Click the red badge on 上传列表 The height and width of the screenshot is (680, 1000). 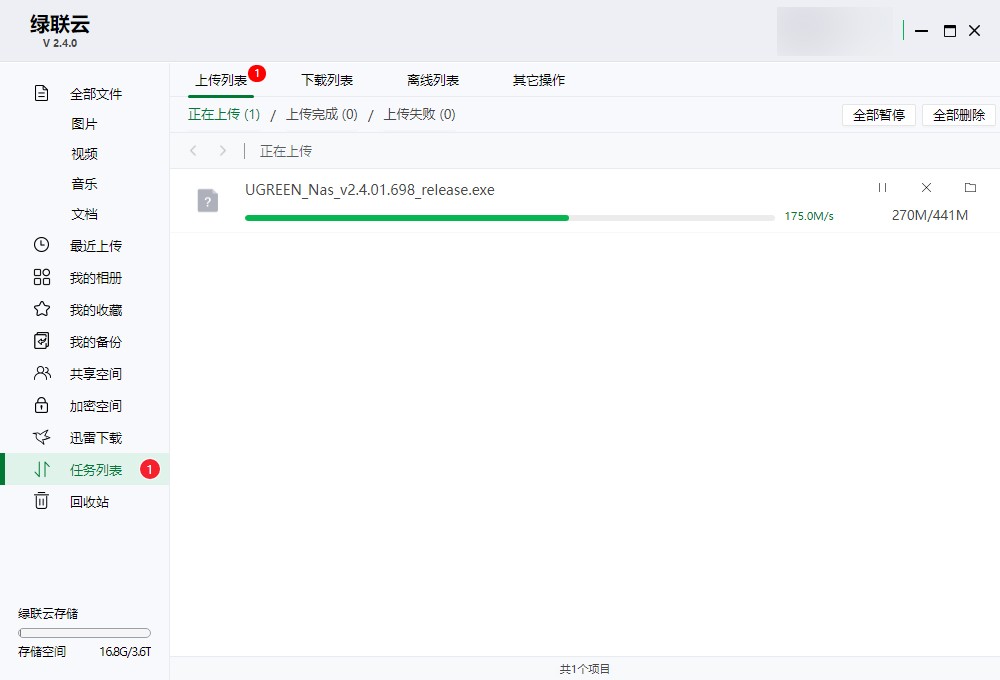[257, 73]
